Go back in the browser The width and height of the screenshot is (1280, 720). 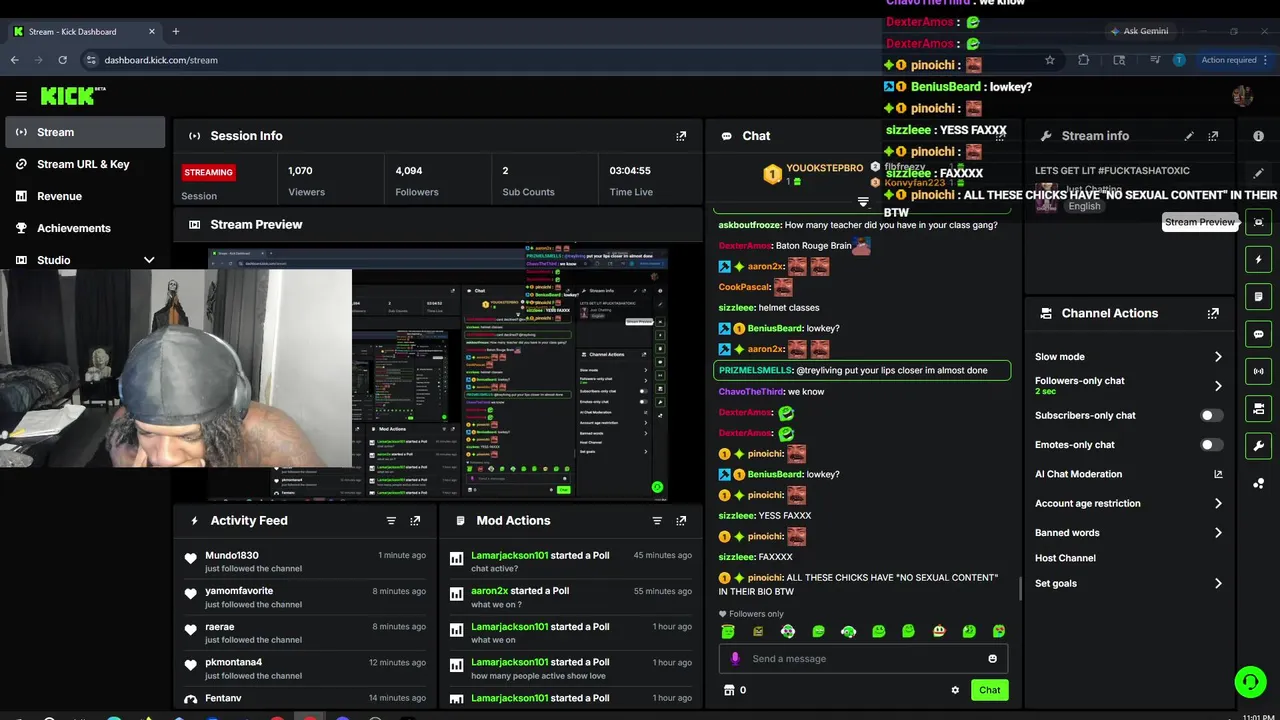pyautogui.click(x=14, y=60)
